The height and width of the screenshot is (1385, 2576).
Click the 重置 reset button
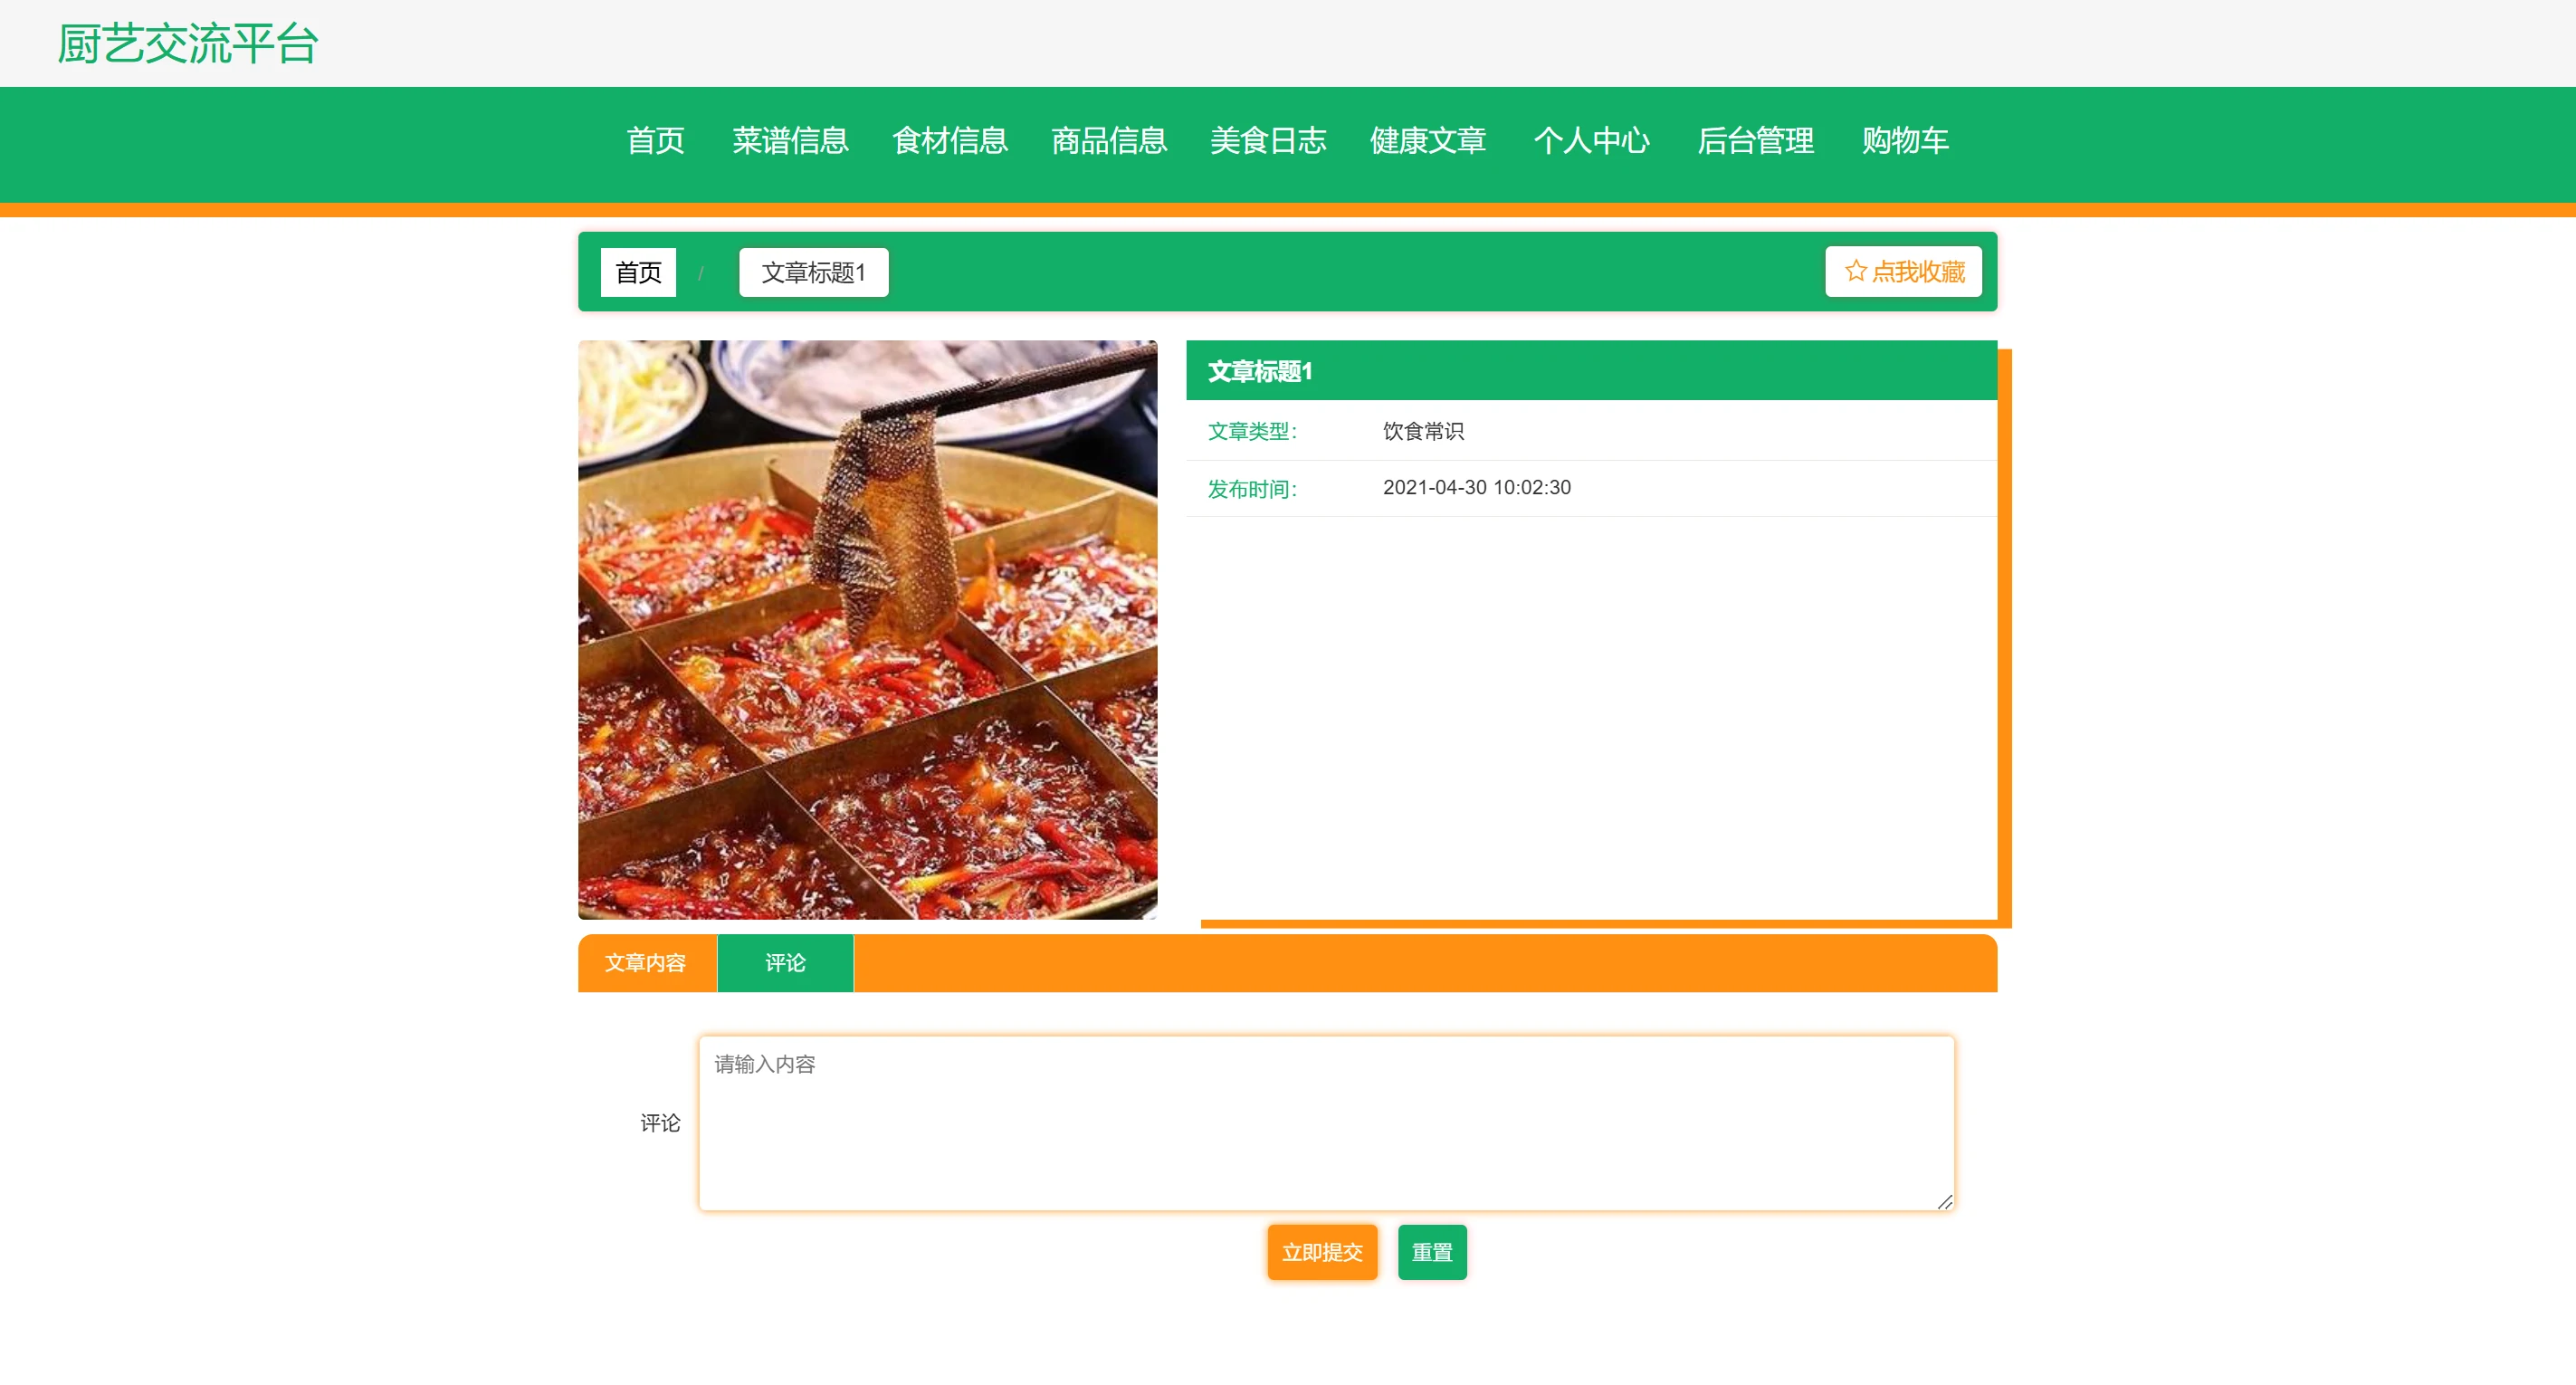click(1431, 1252)
